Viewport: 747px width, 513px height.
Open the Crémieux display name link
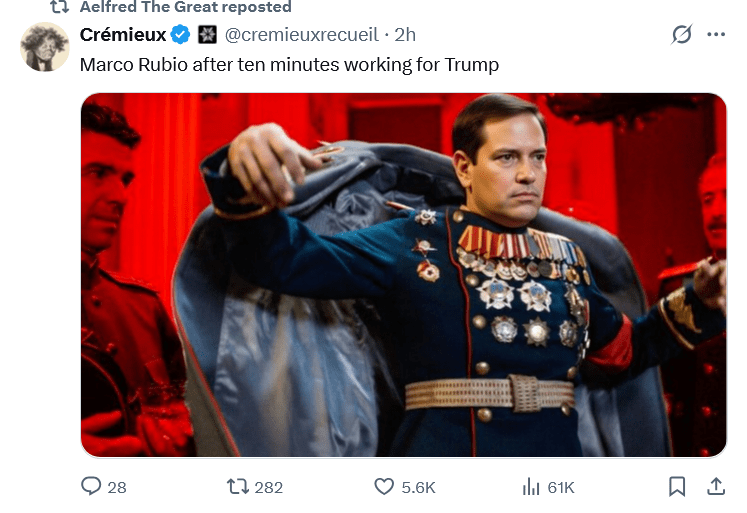point(123,35)
